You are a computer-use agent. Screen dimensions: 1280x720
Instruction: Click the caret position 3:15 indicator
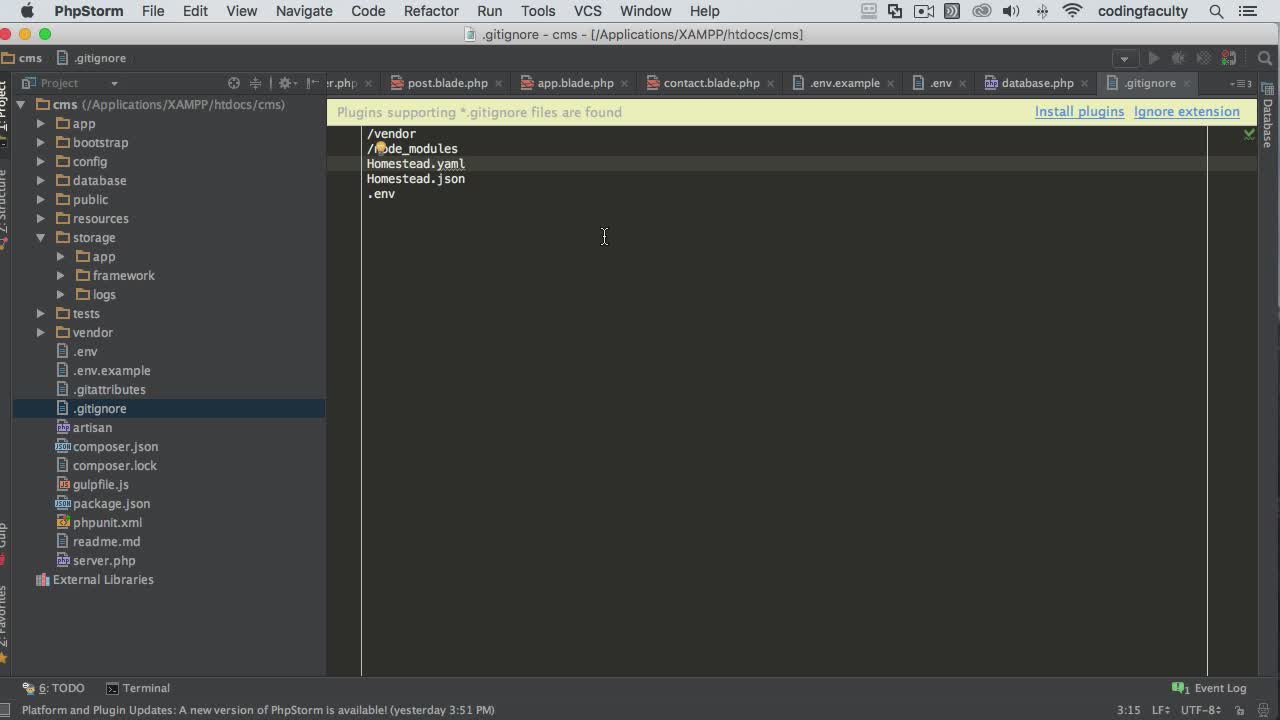(1128, 710)
